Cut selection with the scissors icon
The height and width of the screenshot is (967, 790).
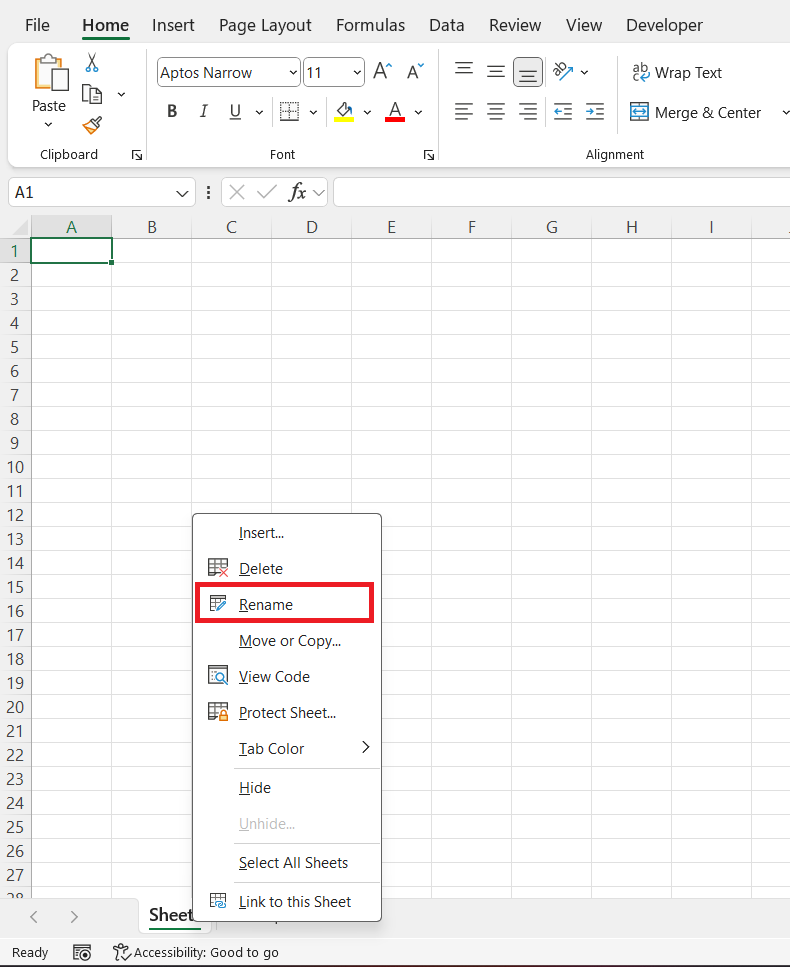point(92,62)
